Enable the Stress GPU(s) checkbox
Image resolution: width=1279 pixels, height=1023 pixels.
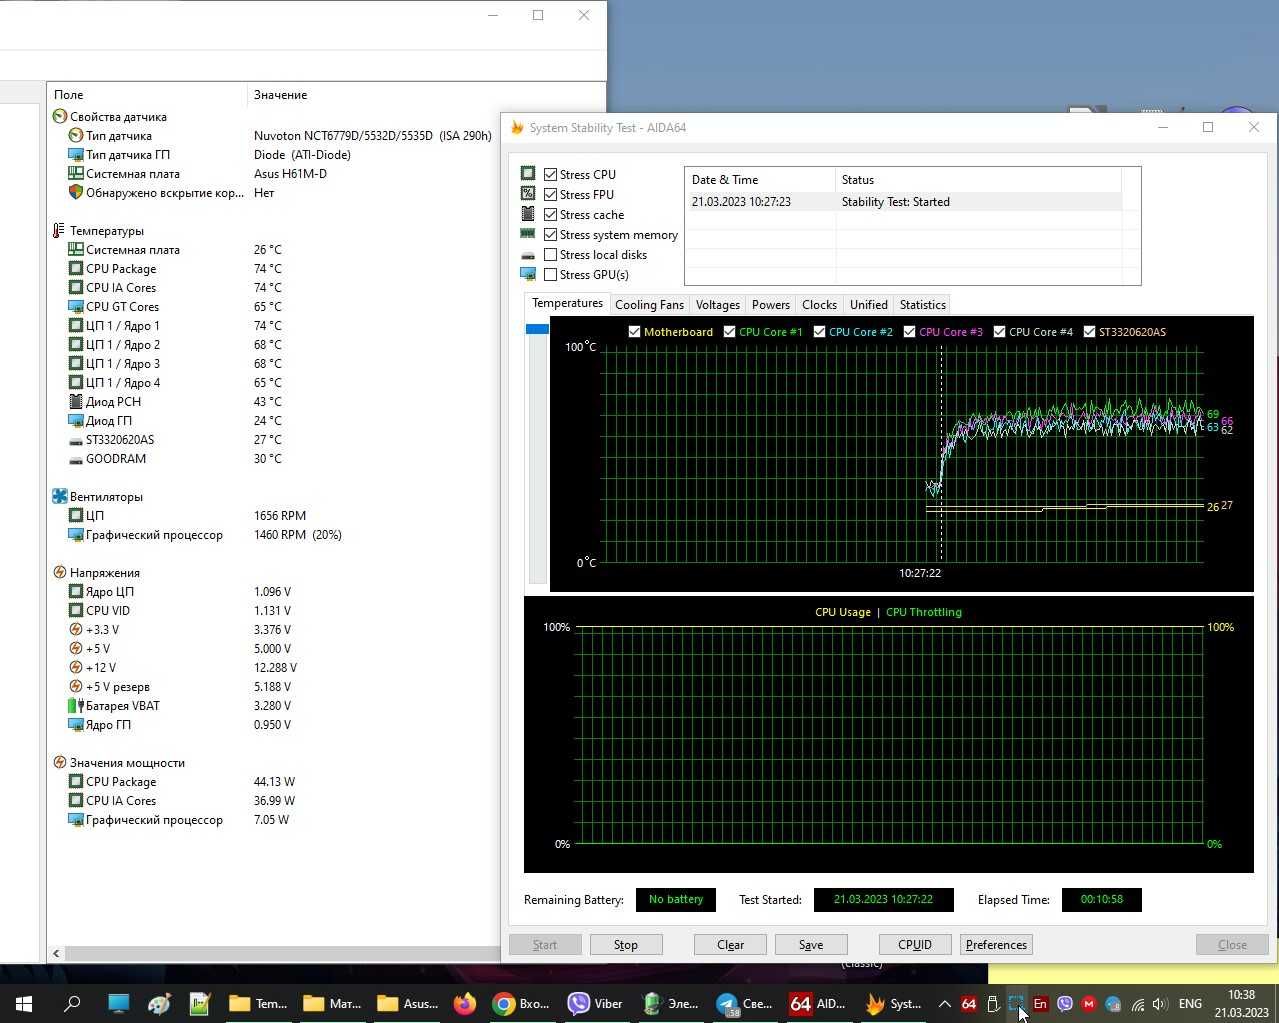point(550,274)
